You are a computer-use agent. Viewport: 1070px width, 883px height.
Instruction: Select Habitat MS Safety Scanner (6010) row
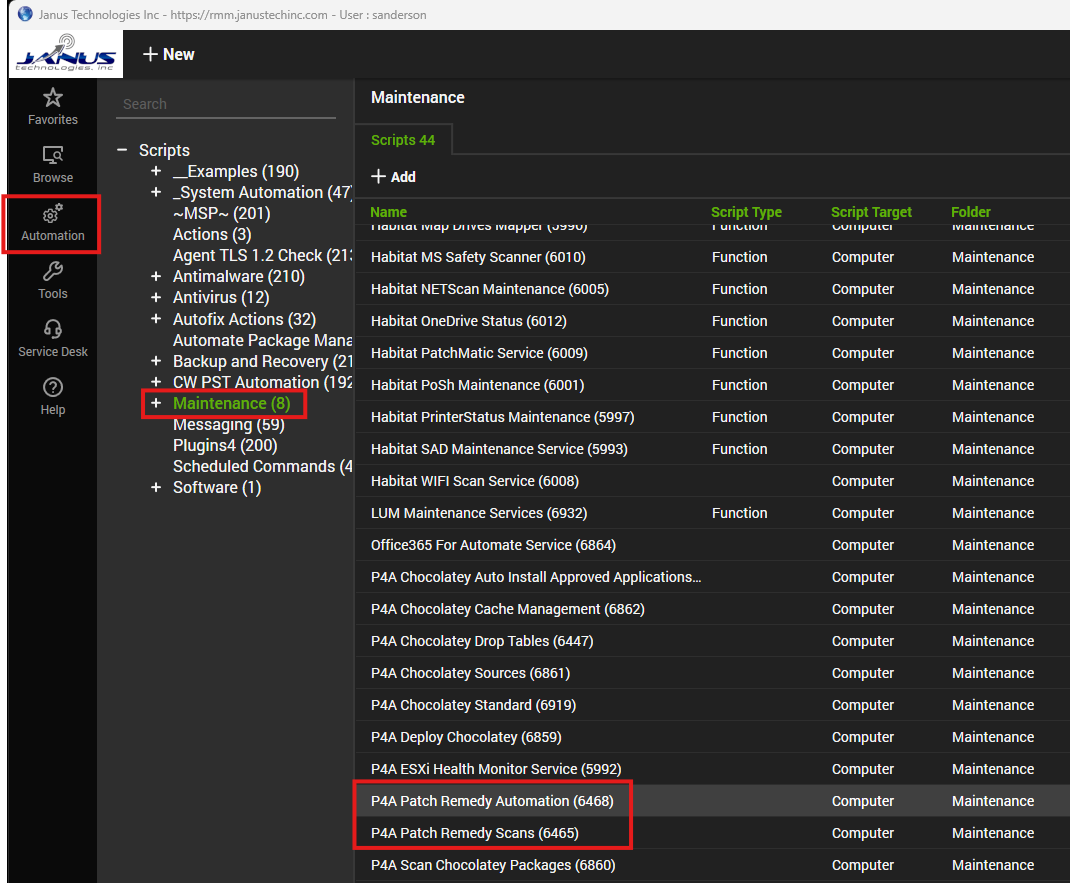[478, 257]
